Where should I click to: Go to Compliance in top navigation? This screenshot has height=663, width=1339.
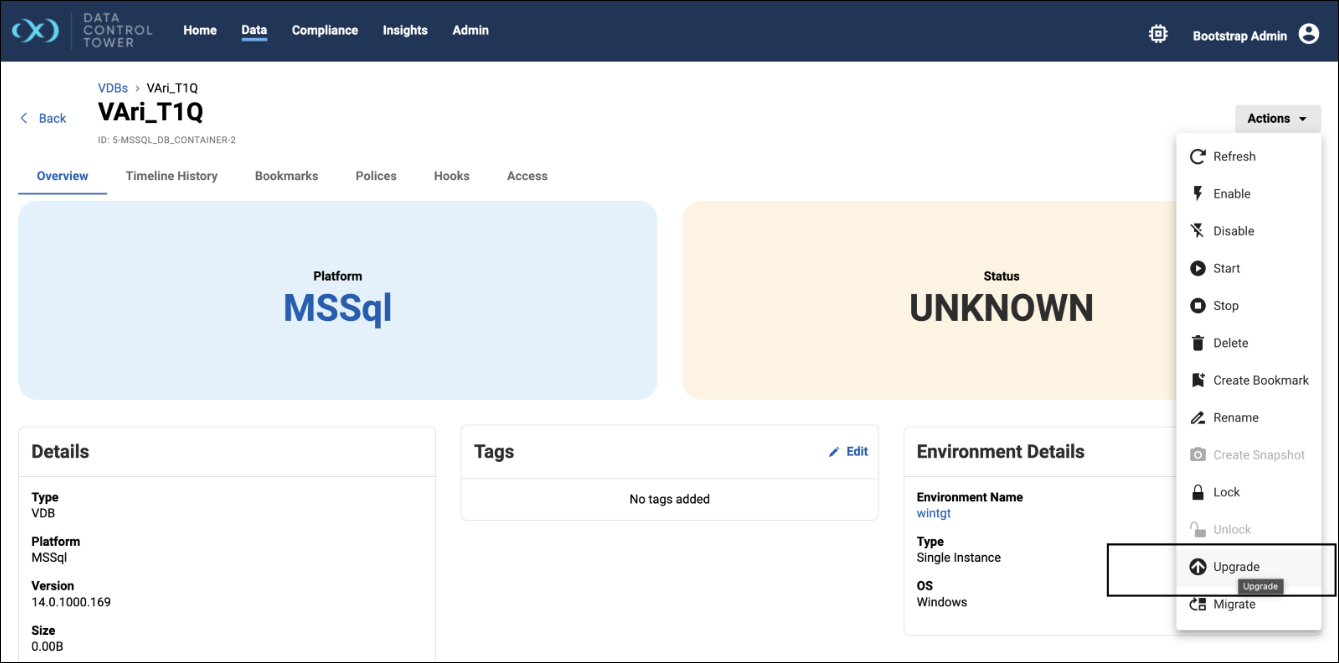click(324, 30)
